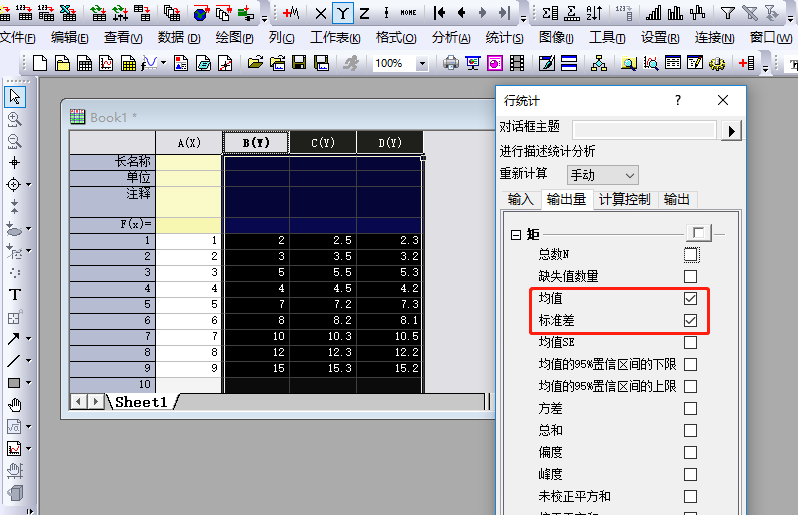
Task: Choose the Pan hand tool
Action: click(x=15, y=404)
